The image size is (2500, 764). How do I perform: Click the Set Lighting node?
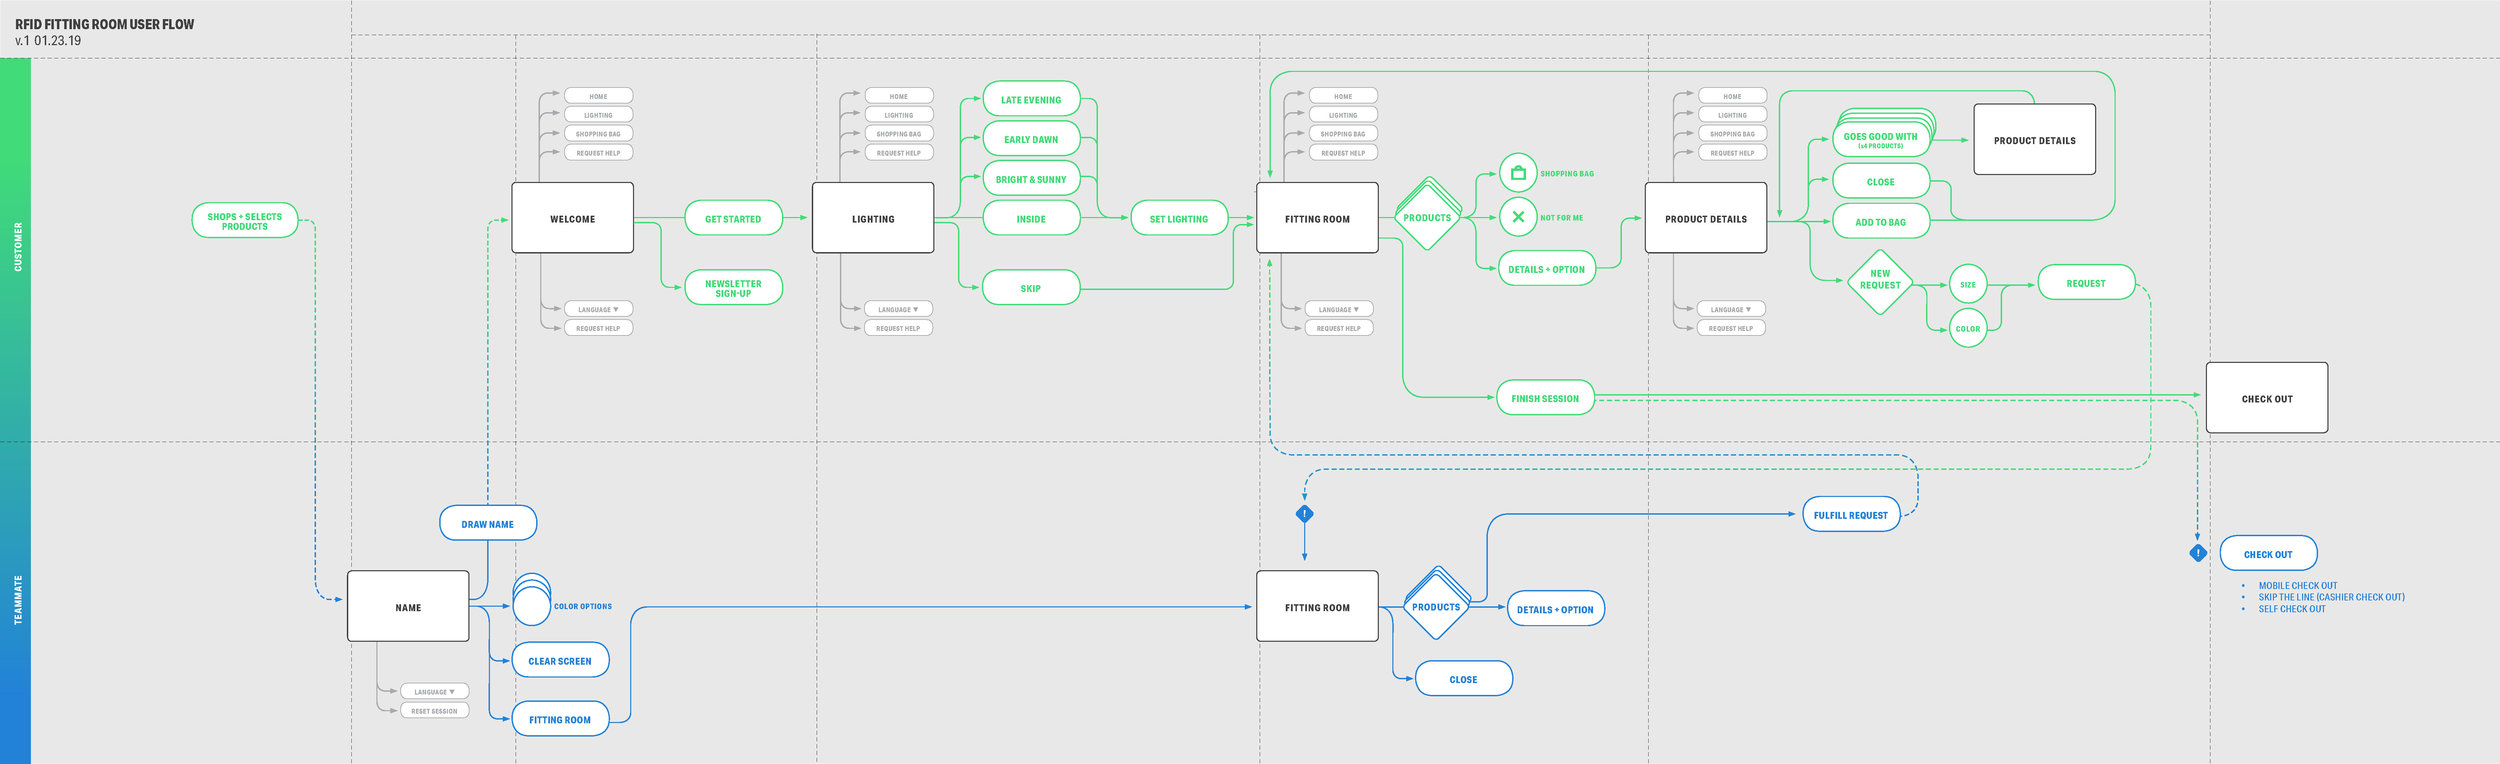tap(1179, 218)
